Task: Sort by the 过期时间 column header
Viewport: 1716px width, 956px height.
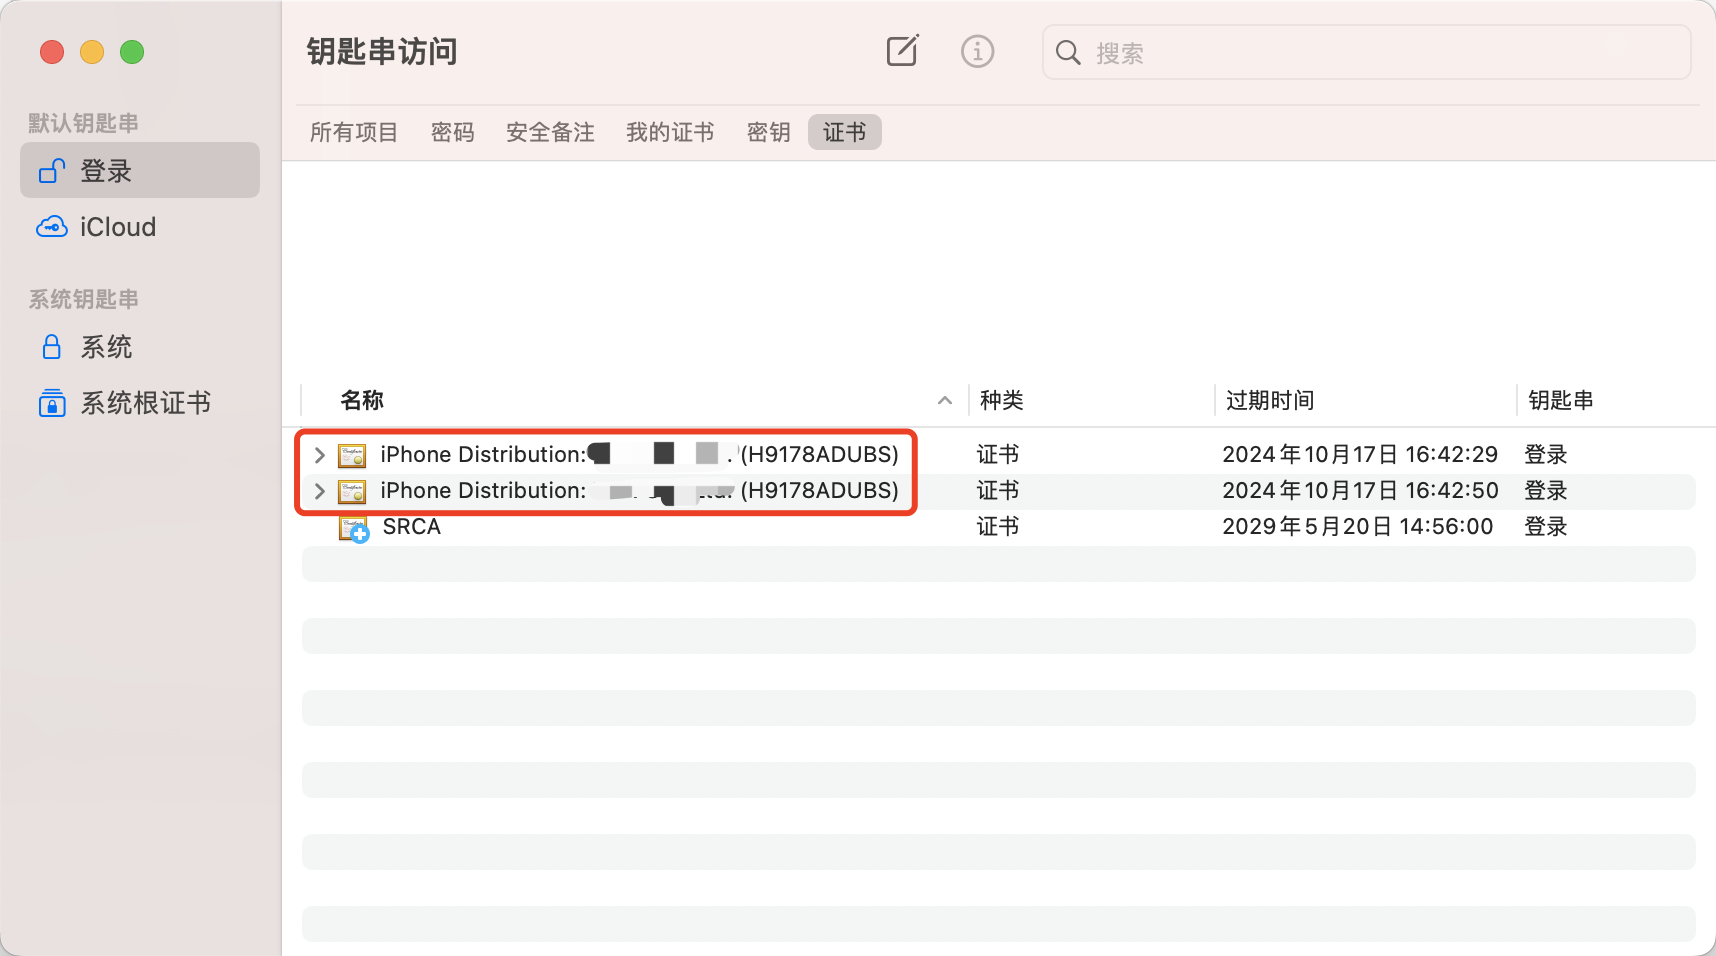Action: click(x=1270, y=400)
